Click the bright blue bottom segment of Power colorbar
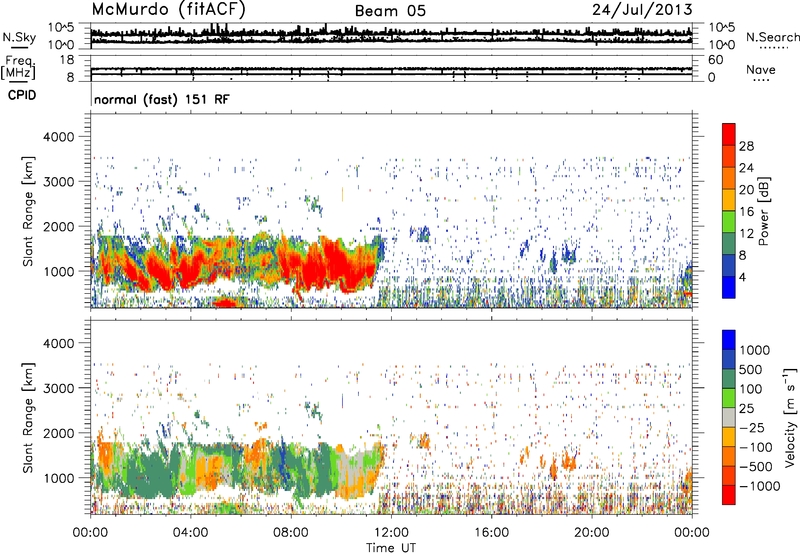The width and height of the screenshot is (800, 554). [x=729, y=287]
